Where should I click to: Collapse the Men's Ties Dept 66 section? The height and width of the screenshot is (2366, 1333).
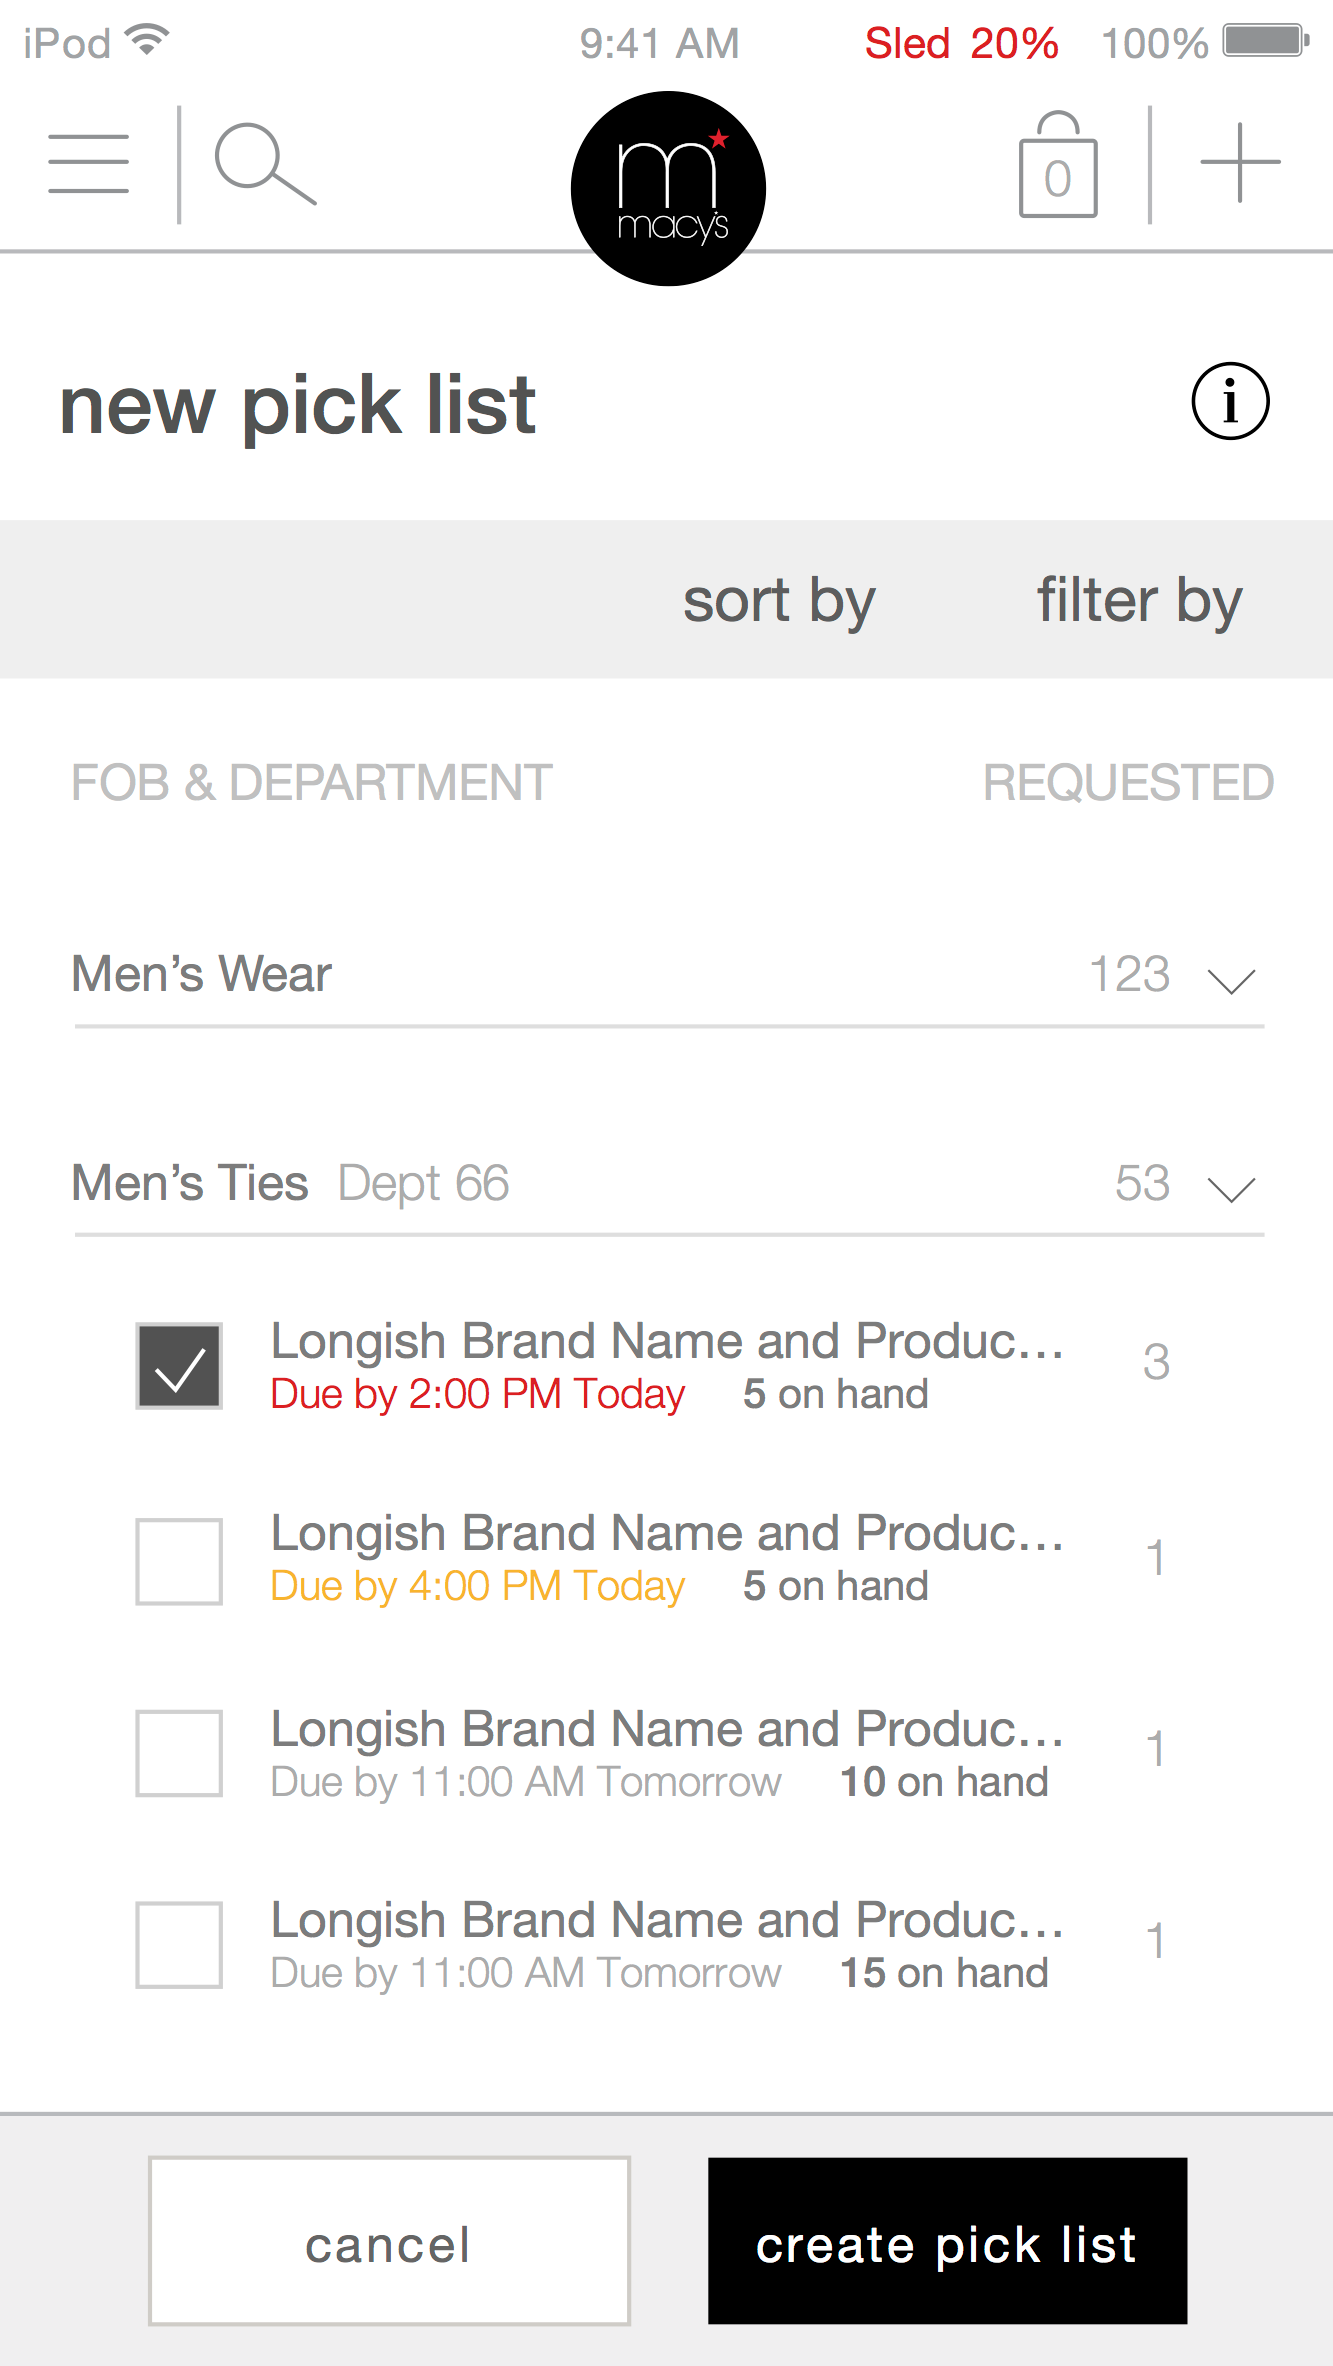coord(1231,1188)
